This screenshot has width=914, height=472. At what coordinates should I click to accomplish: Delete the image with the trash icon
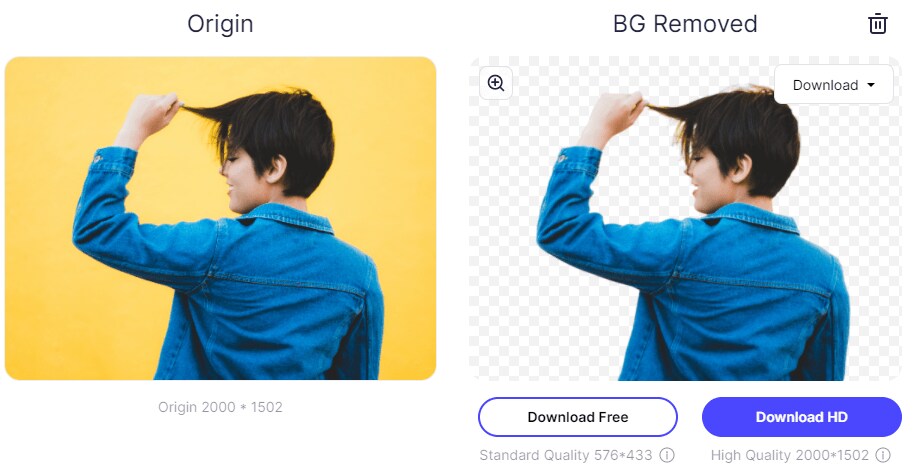tap(877, 24)
